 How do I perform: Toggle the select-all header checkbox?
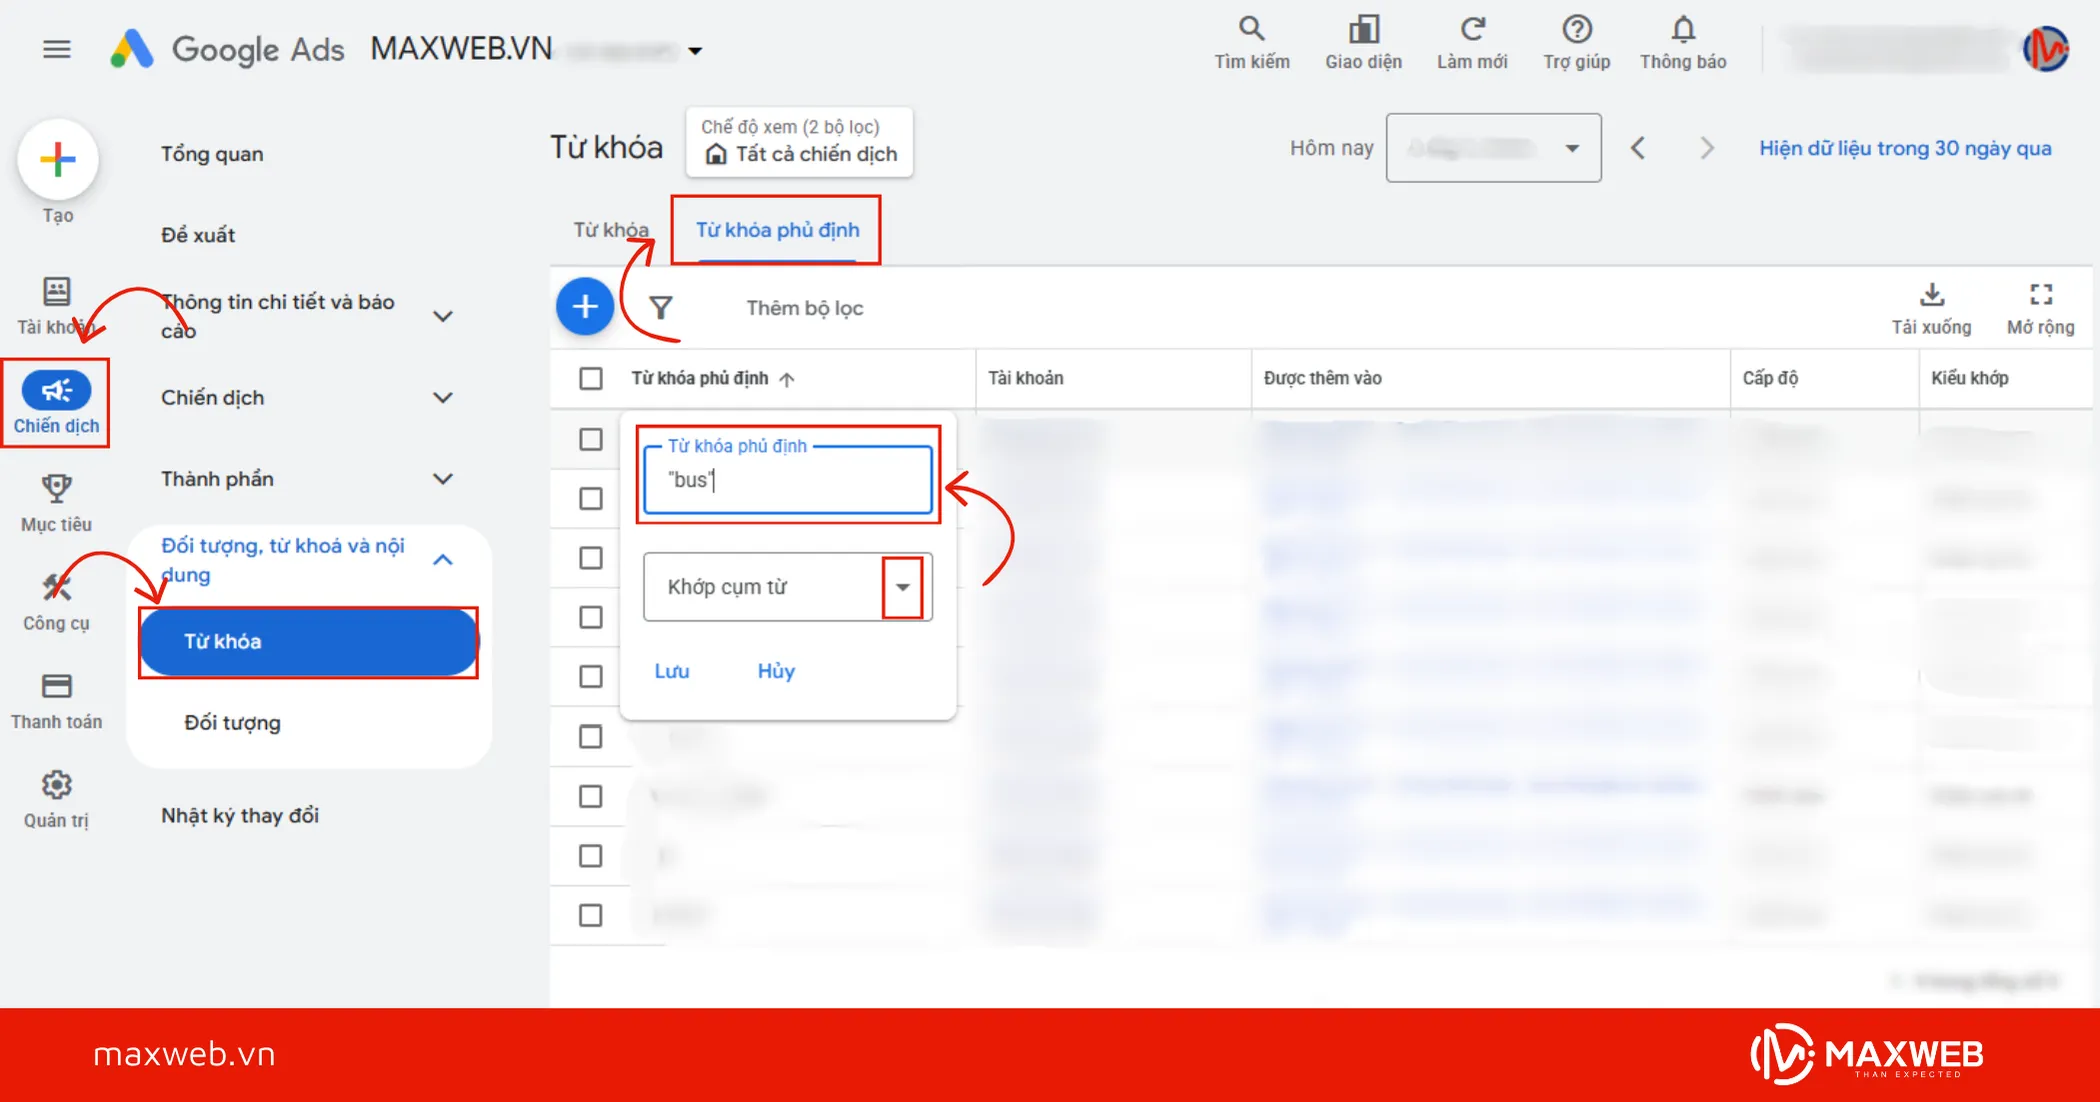591,379
